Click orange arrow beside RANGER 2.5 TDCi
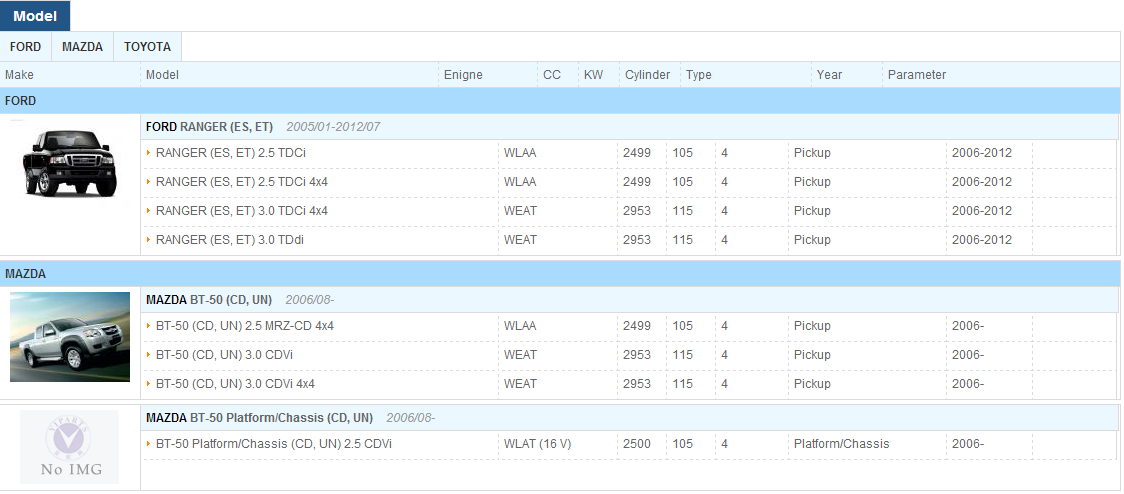This screenshot has width=1124, height=494. pyautogui.click(x=148, y=153)
